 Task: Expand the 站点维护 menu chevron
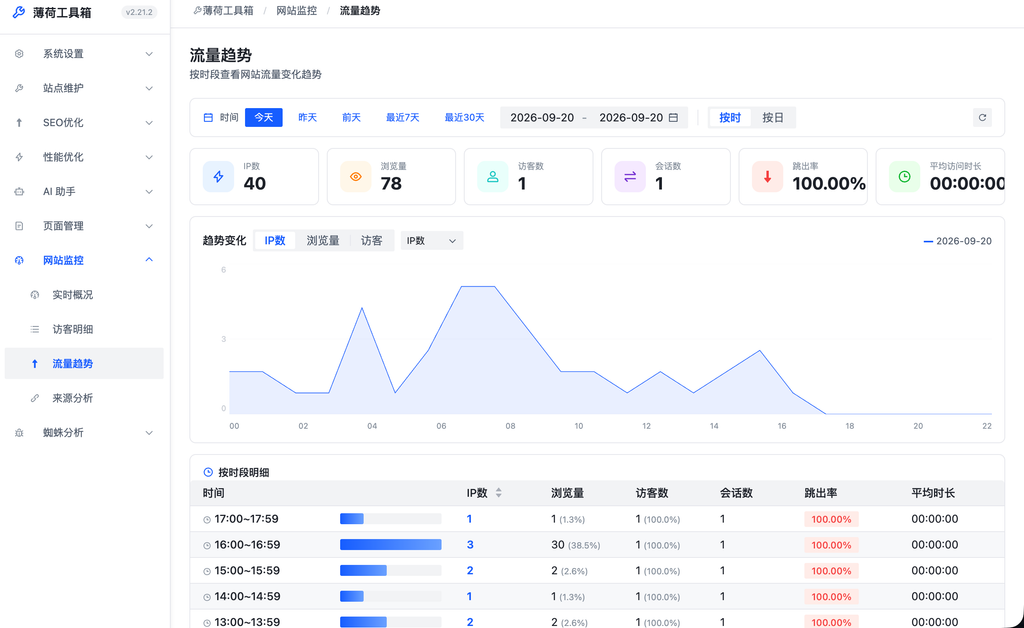coord(149,88)
